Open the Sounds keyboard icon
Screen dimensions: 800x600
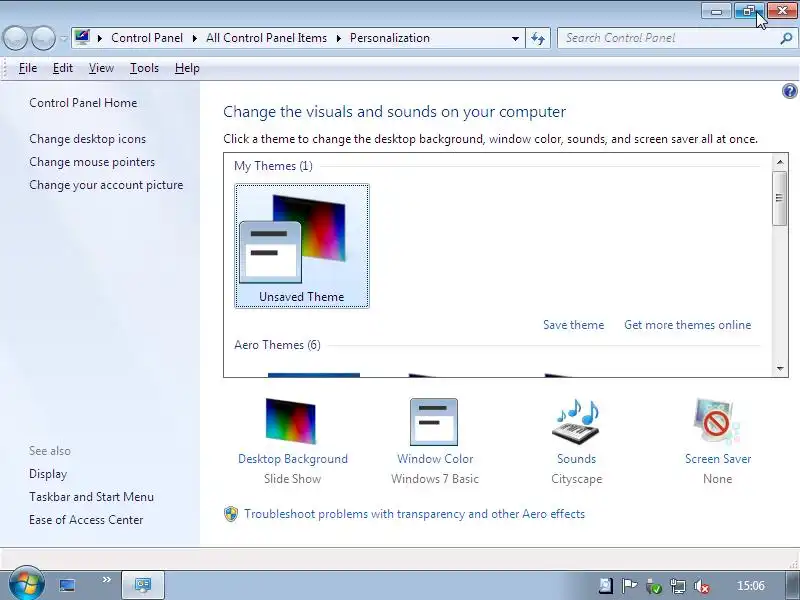point(577,421)
